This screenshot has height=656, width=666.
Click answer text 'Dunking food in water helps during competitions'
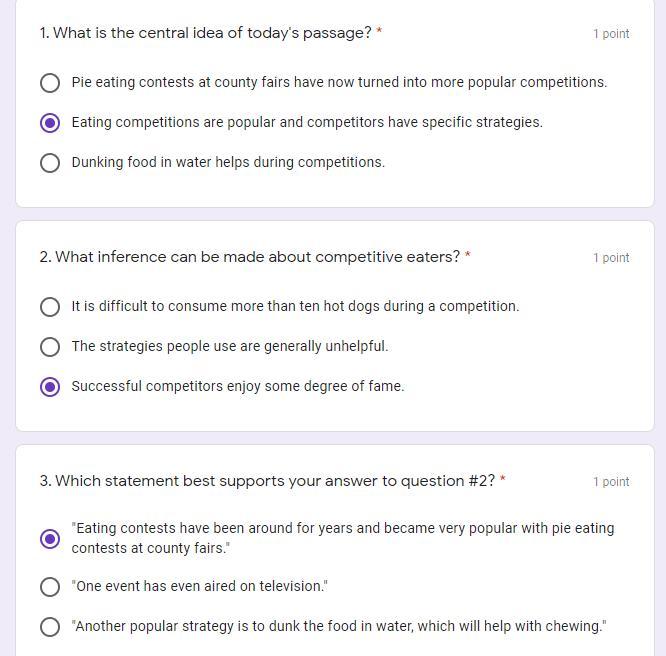coord(228,162)
